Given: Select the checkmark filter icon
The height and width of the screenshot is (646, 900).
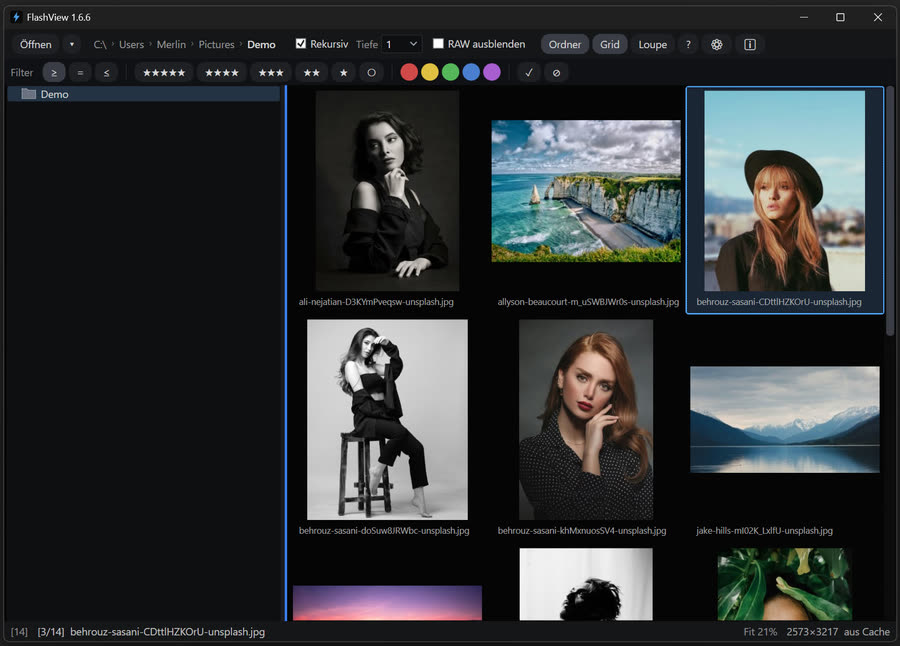Looking at the screenshot, I should [x=528, y=72].
